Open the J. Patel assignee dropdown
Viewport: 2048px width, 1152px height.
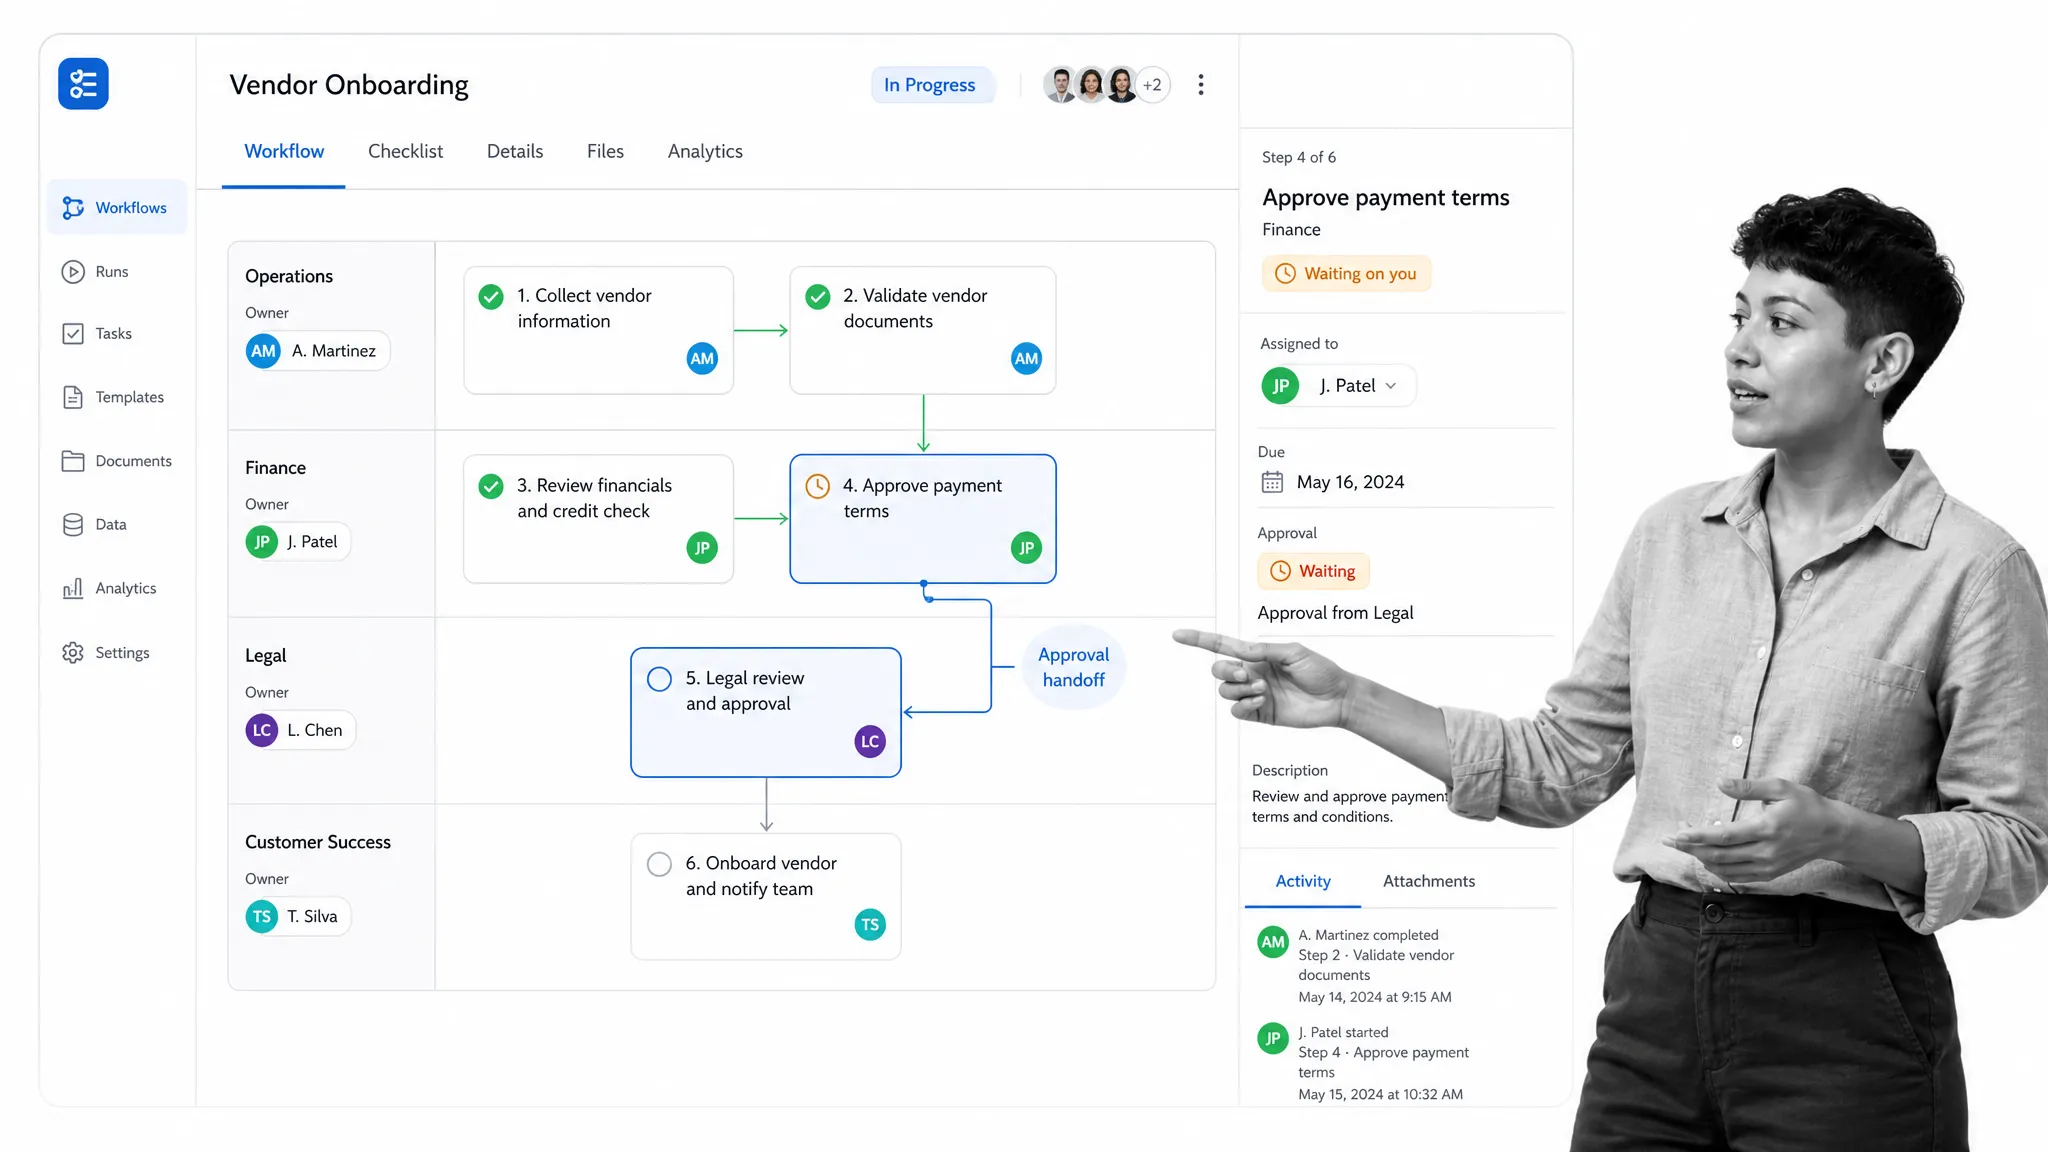pyautogui.click(x=1338, y=386)
